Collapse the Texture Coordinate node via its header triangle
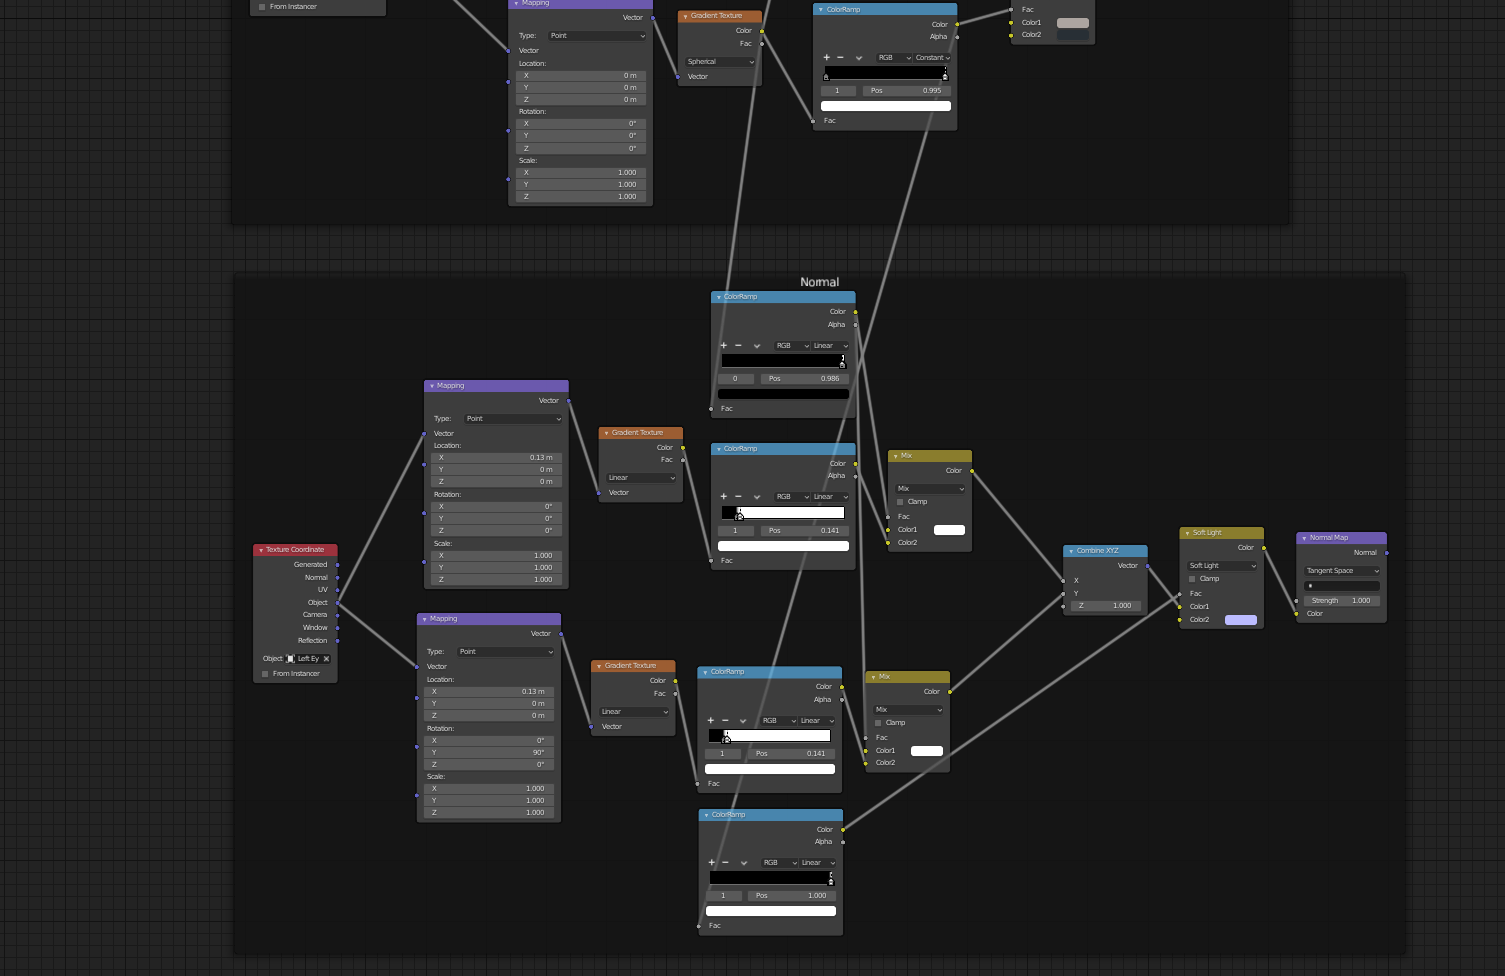This screenshot has height=976, width=1505. pyautogui.click(x=261, y=550)
